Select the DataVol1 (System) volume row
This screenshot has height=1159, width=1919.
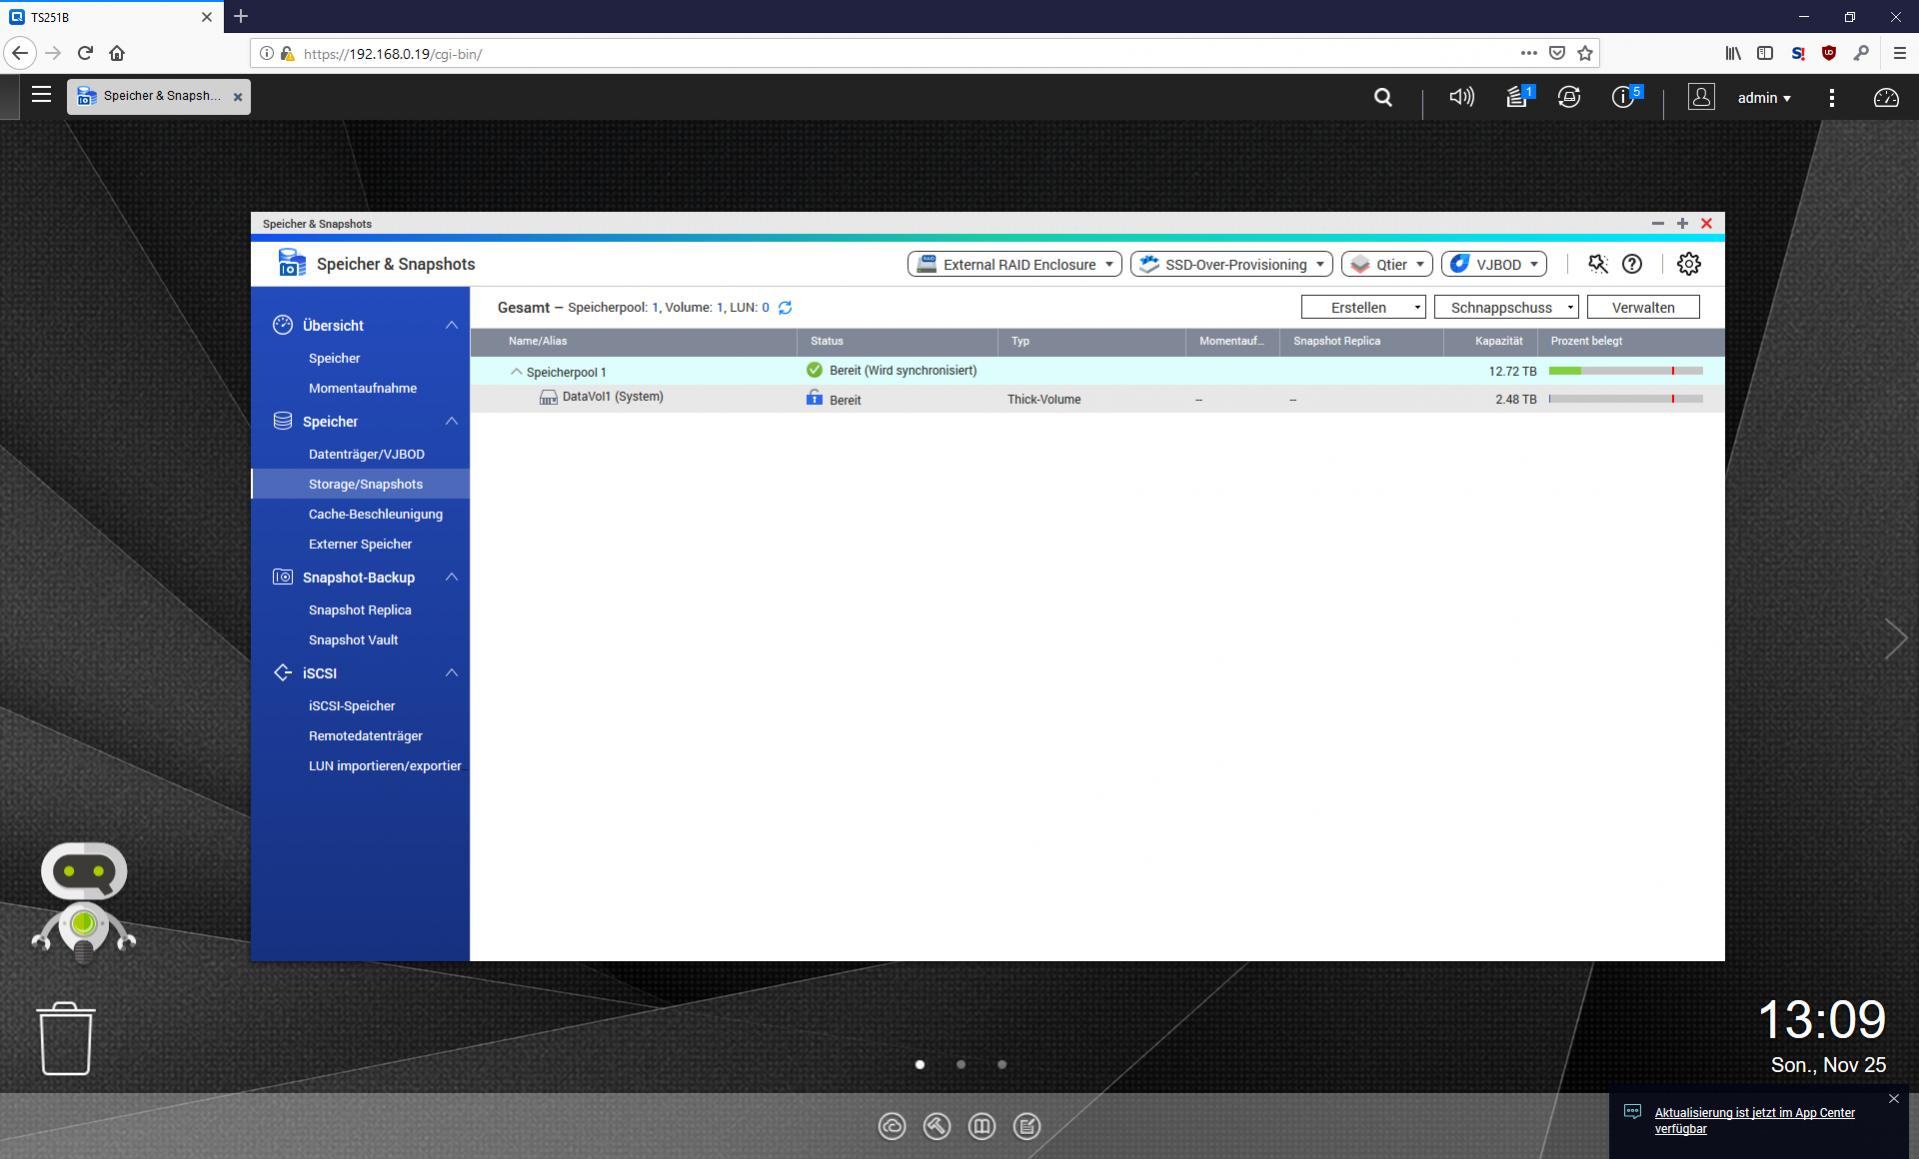tap(1097, 399)
